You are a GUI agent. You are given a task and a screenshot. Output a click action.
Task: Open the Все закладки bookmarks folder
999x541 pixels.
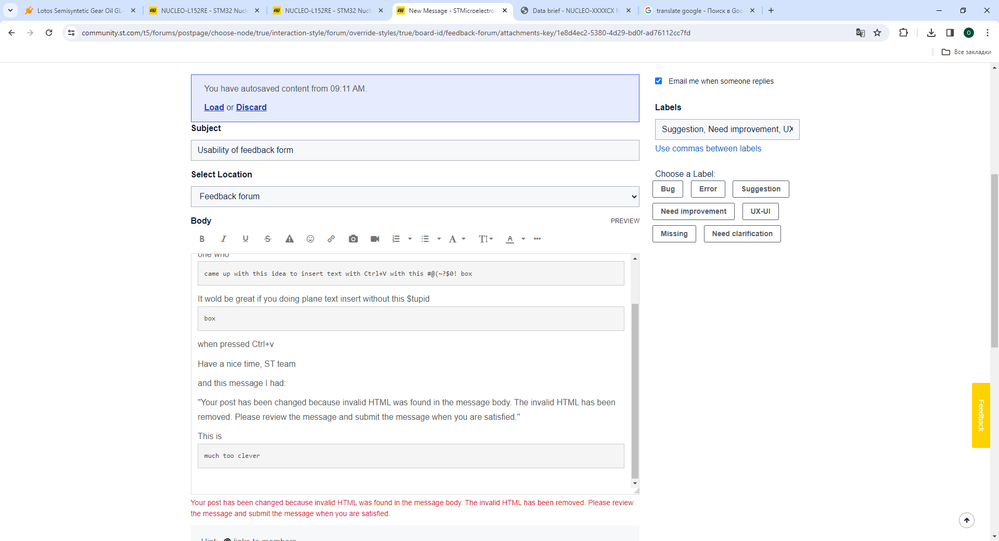[x=967, y=52]
